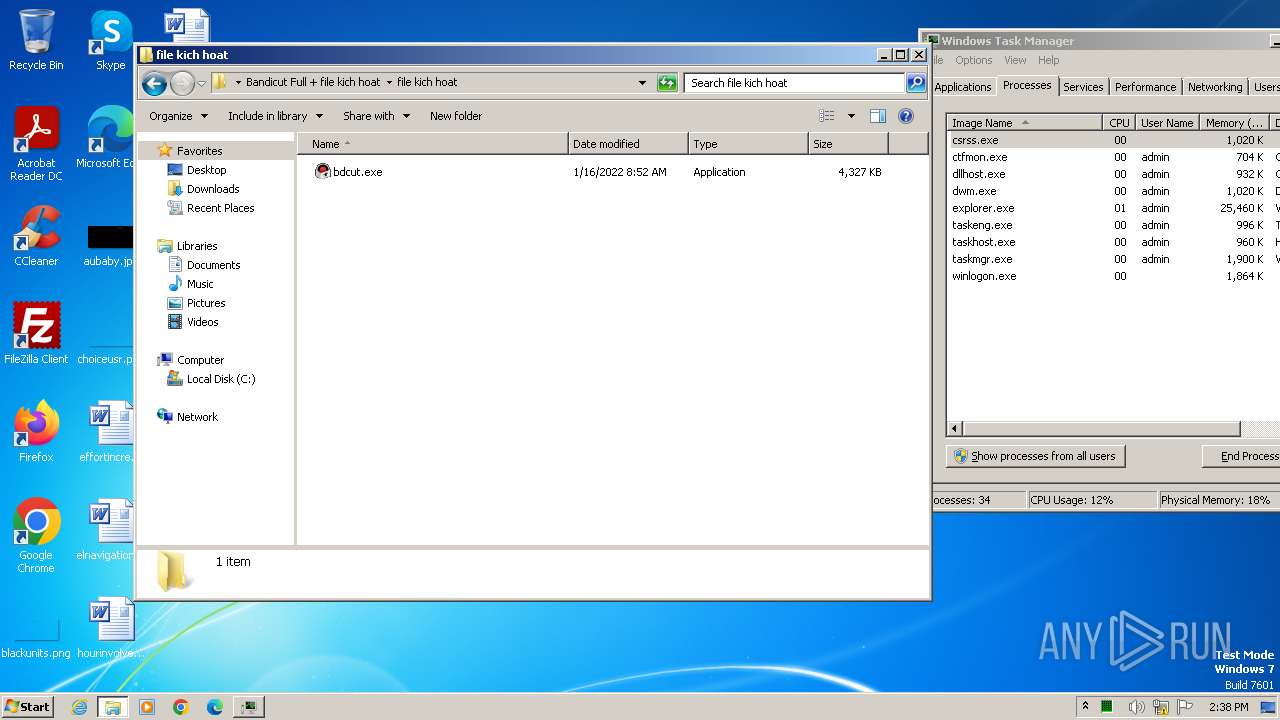Toggle the preview pane icon

[877, 116]
